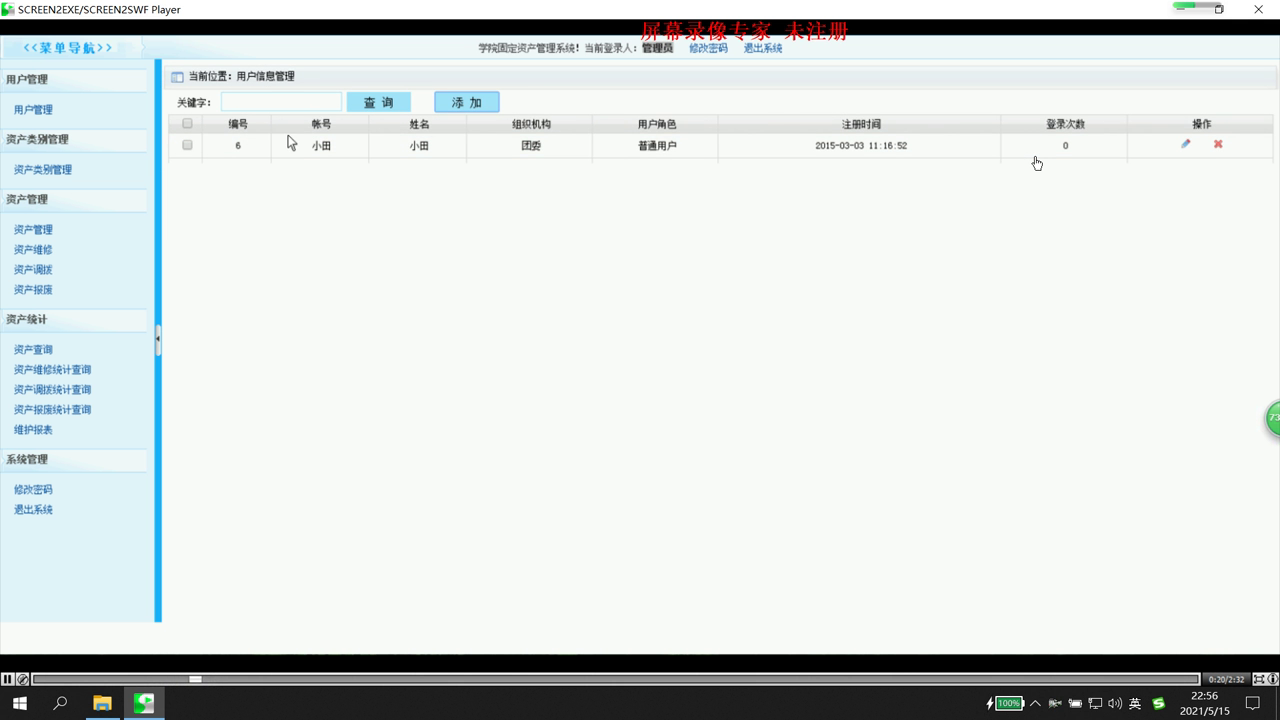Click the 注册时间 column header

(x=861, y=124)
